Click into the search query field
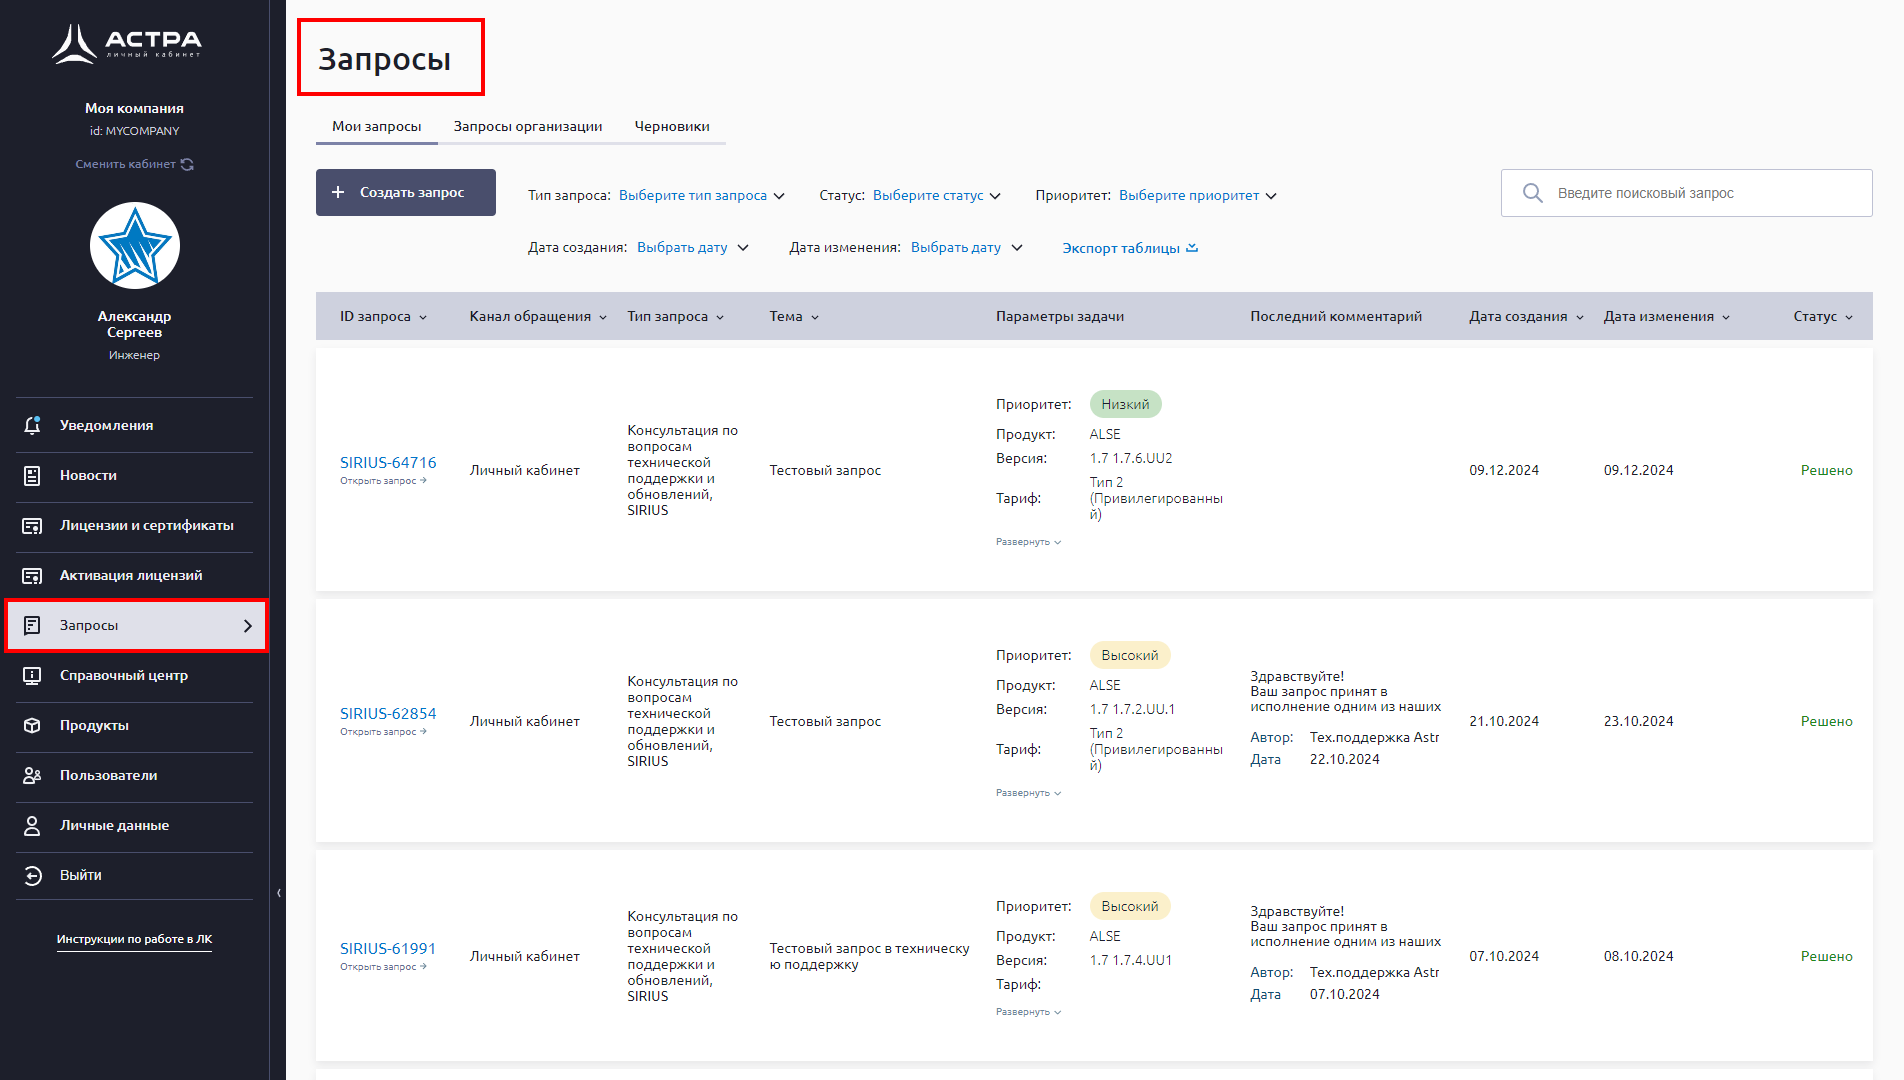This screenshot has height=1080, width=1904. pyautogui.click(x=1700, y=193)
